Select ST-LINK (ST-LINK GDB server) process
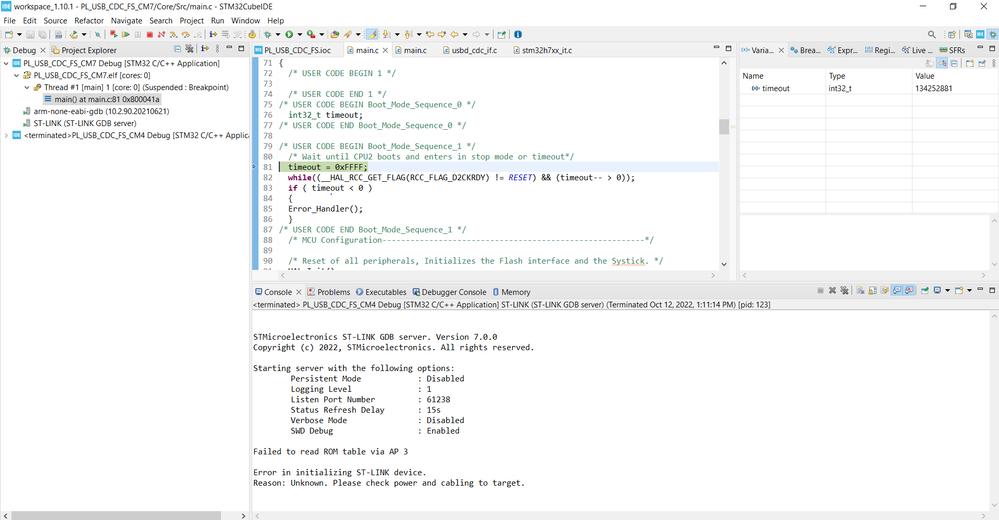999x520 pixels. [80, 123]
